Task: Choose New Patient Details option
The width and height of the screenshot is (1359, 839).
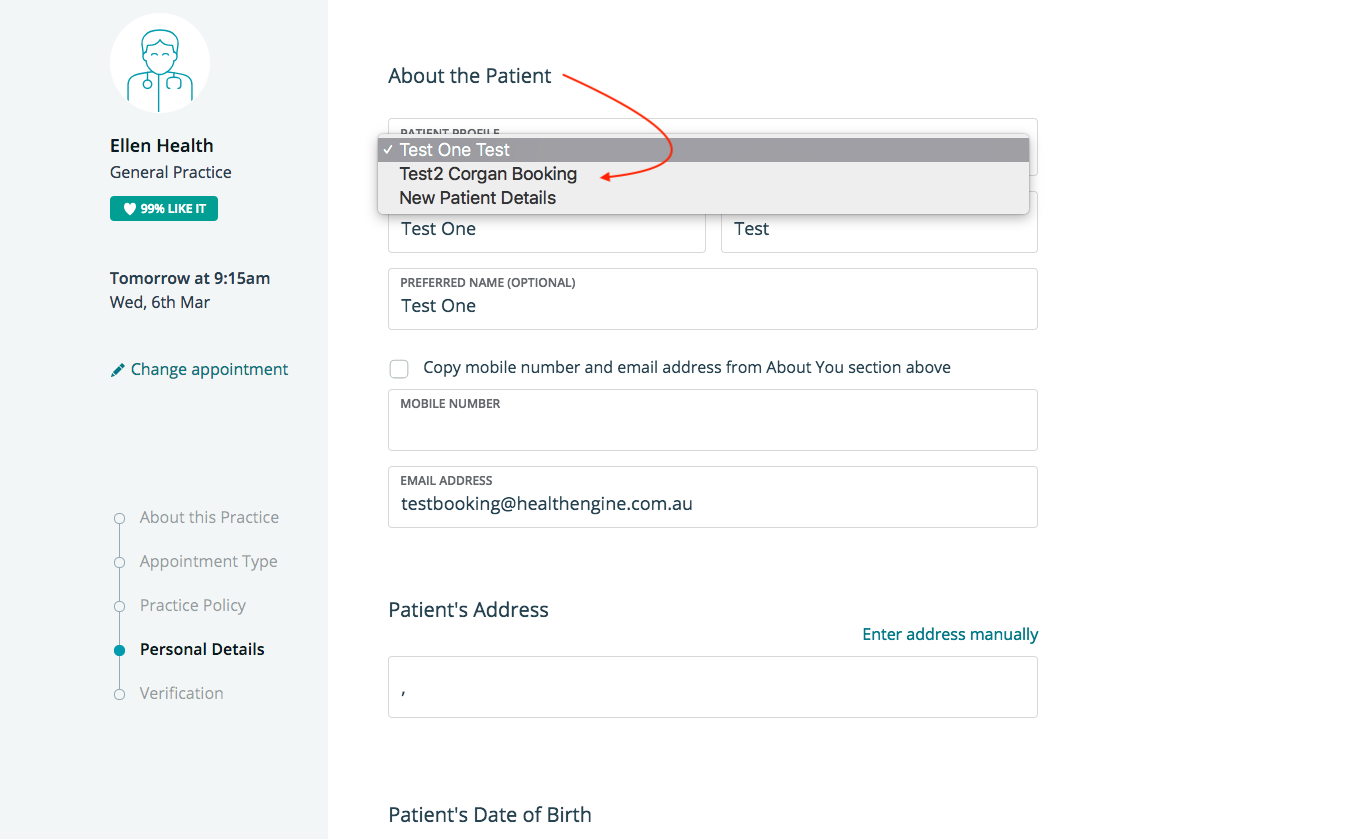Action: [477, 198]
